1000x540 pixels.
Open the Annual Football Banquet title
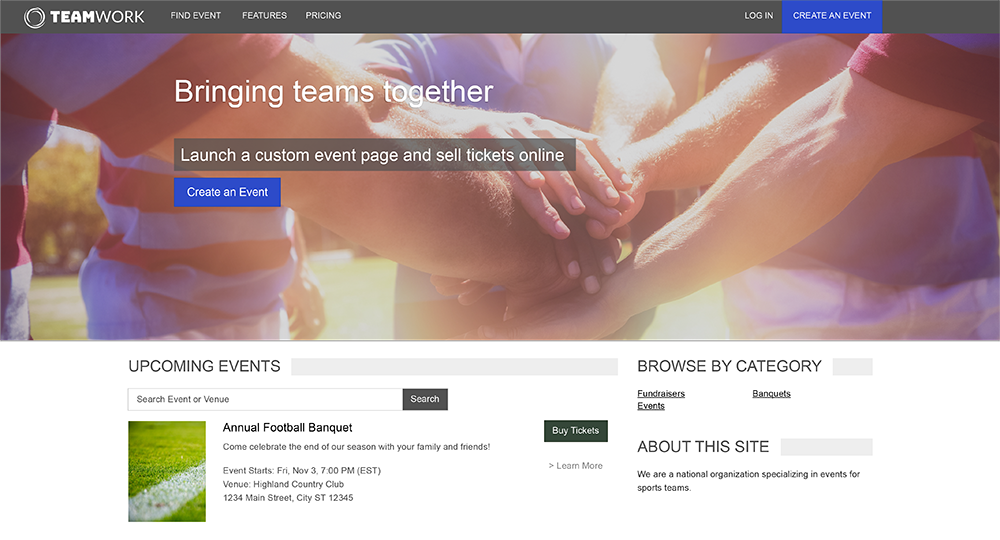pyautogui.click(x=288, y=428)
